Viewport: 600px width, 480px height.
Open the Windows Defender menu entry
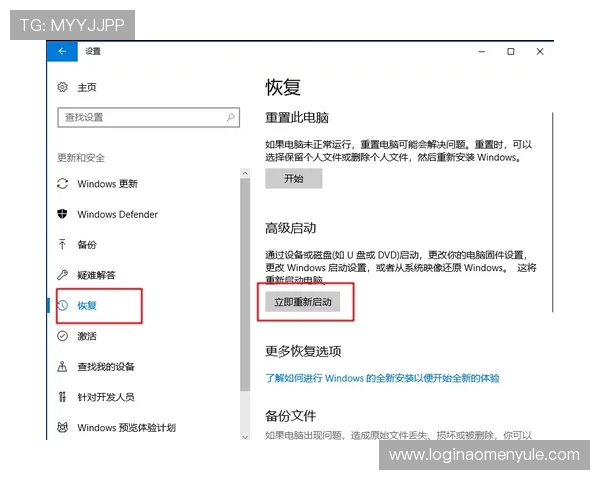pos(117,214)
